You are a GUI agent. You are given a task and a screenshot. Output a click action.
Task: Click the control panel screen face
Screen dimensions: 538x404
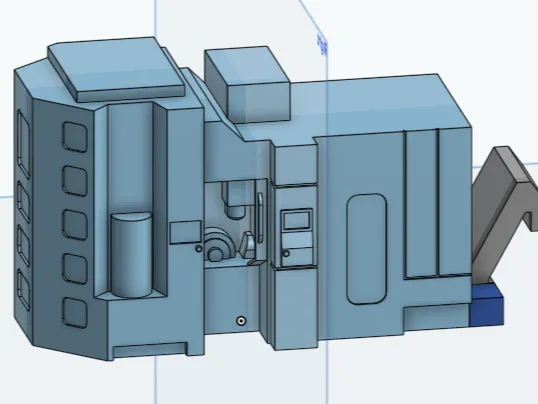click(x=297, y=220)
